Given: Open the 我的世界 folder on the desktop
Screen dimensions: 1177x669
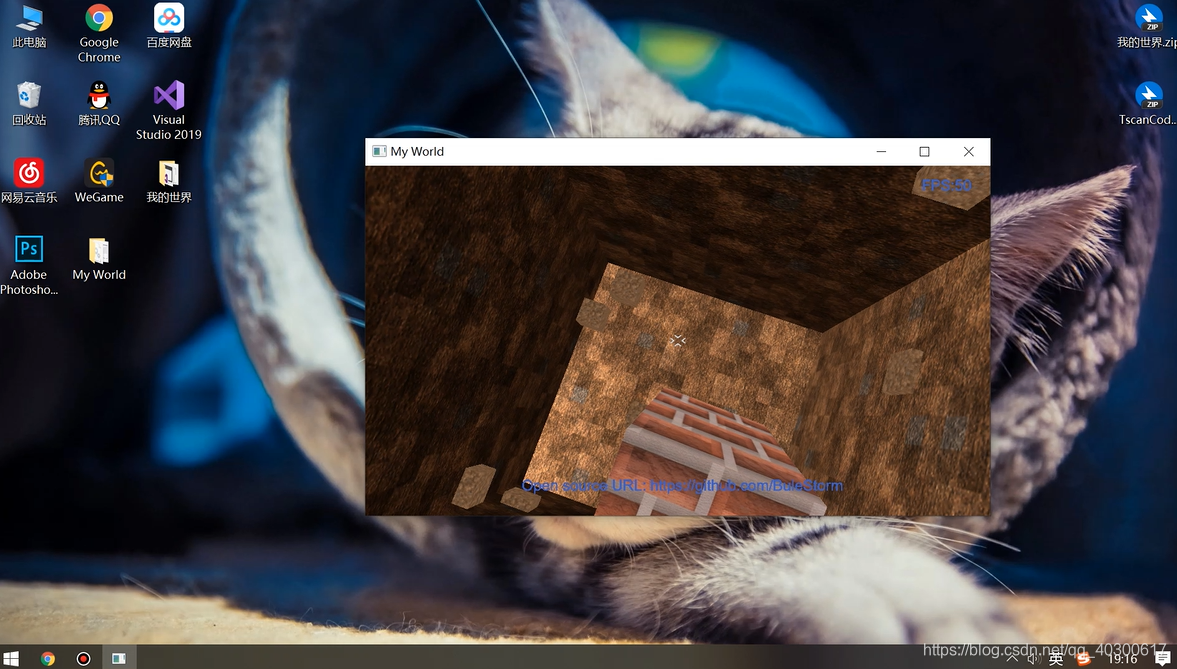Looking at the screenshot, I should [169, 181].
